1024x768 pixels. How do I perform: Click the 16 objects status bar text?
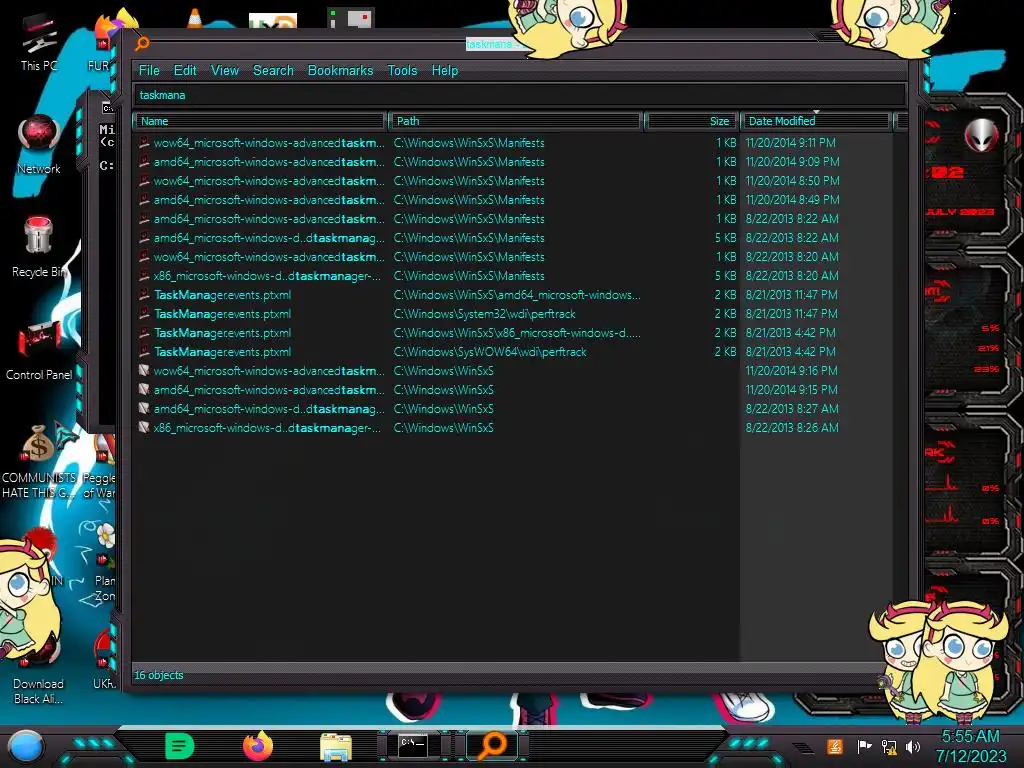[159, 675]
